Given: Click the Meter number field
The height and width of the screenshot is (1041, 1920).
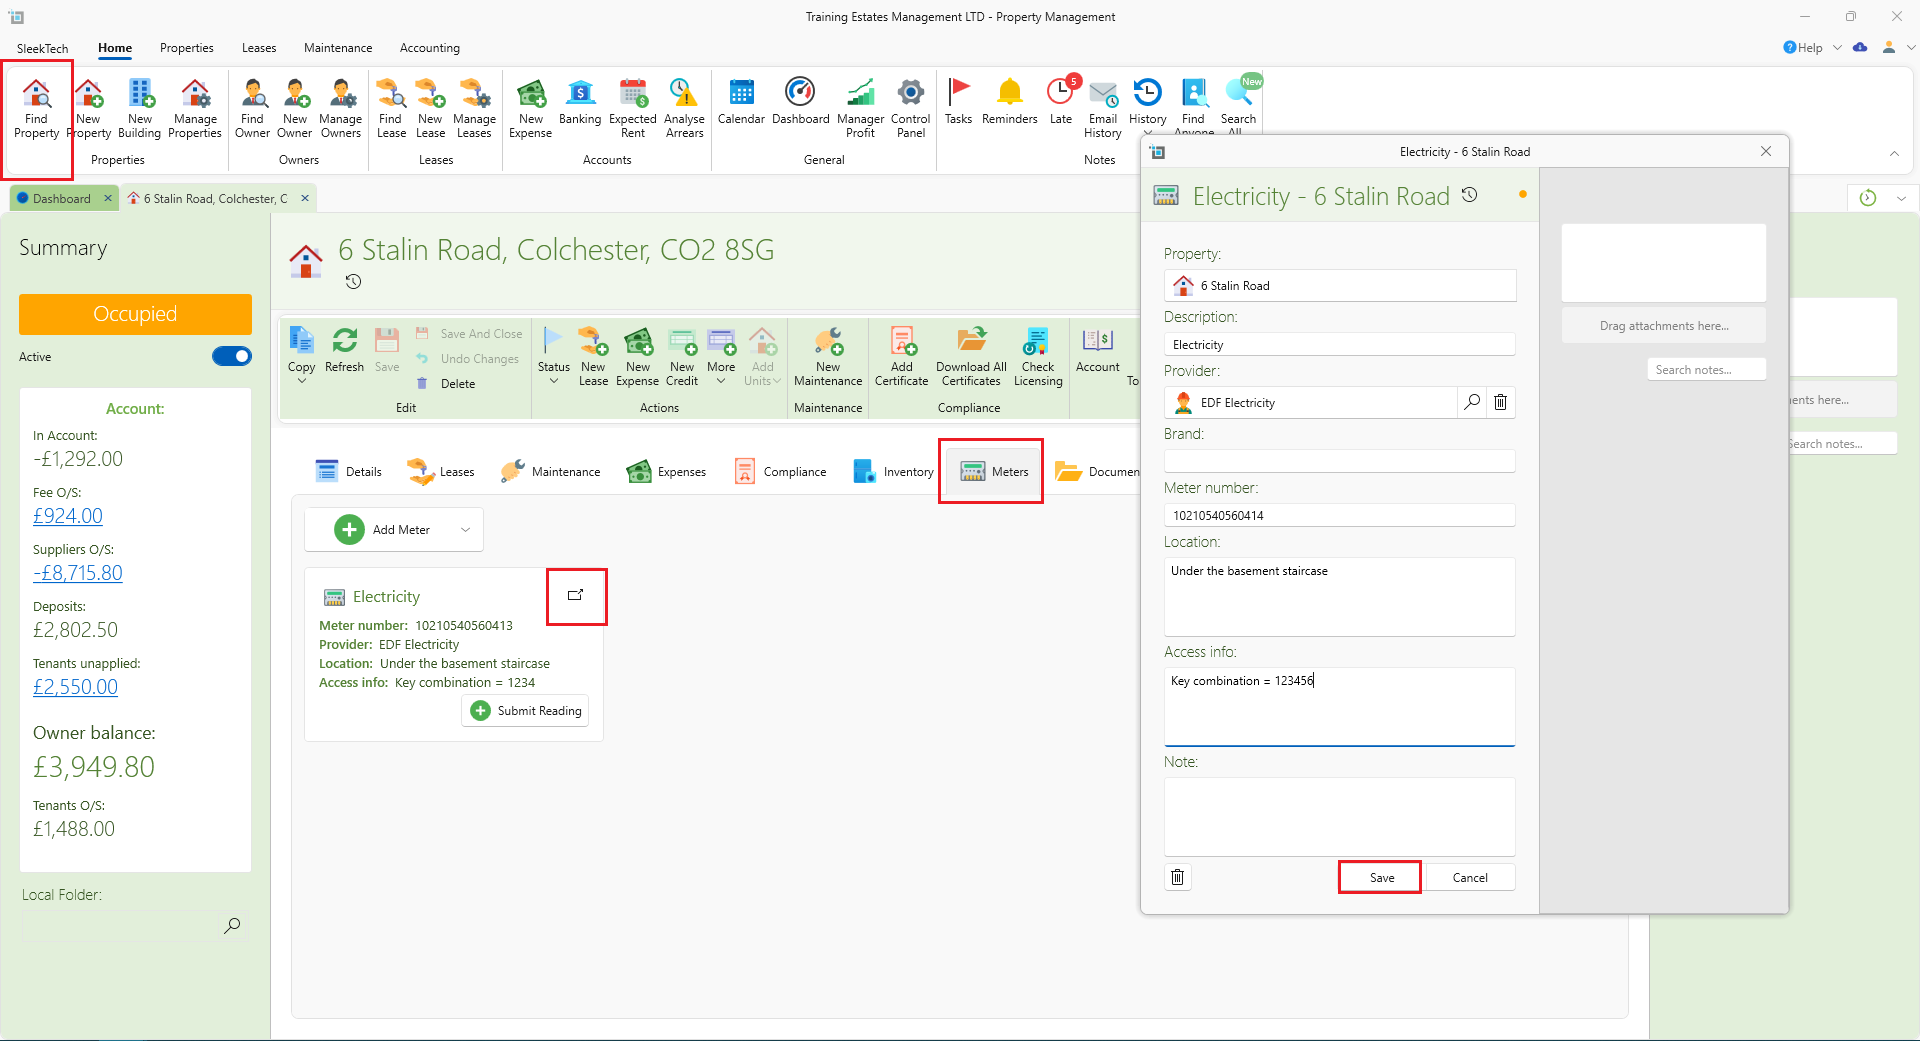Looking at the screenshot, I should pos(1339,516).
